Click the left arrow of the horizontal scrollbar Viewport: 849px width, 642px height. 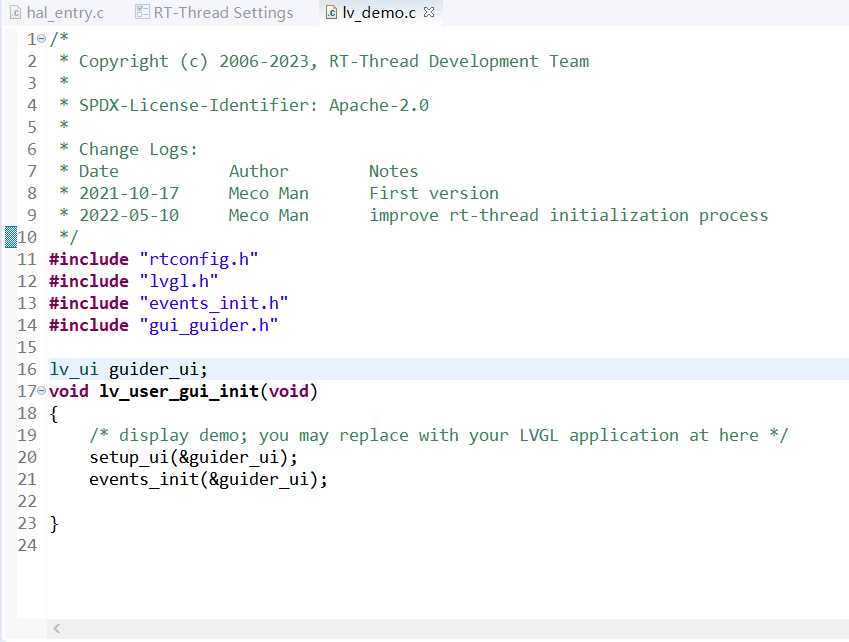[x=56, y=627]
